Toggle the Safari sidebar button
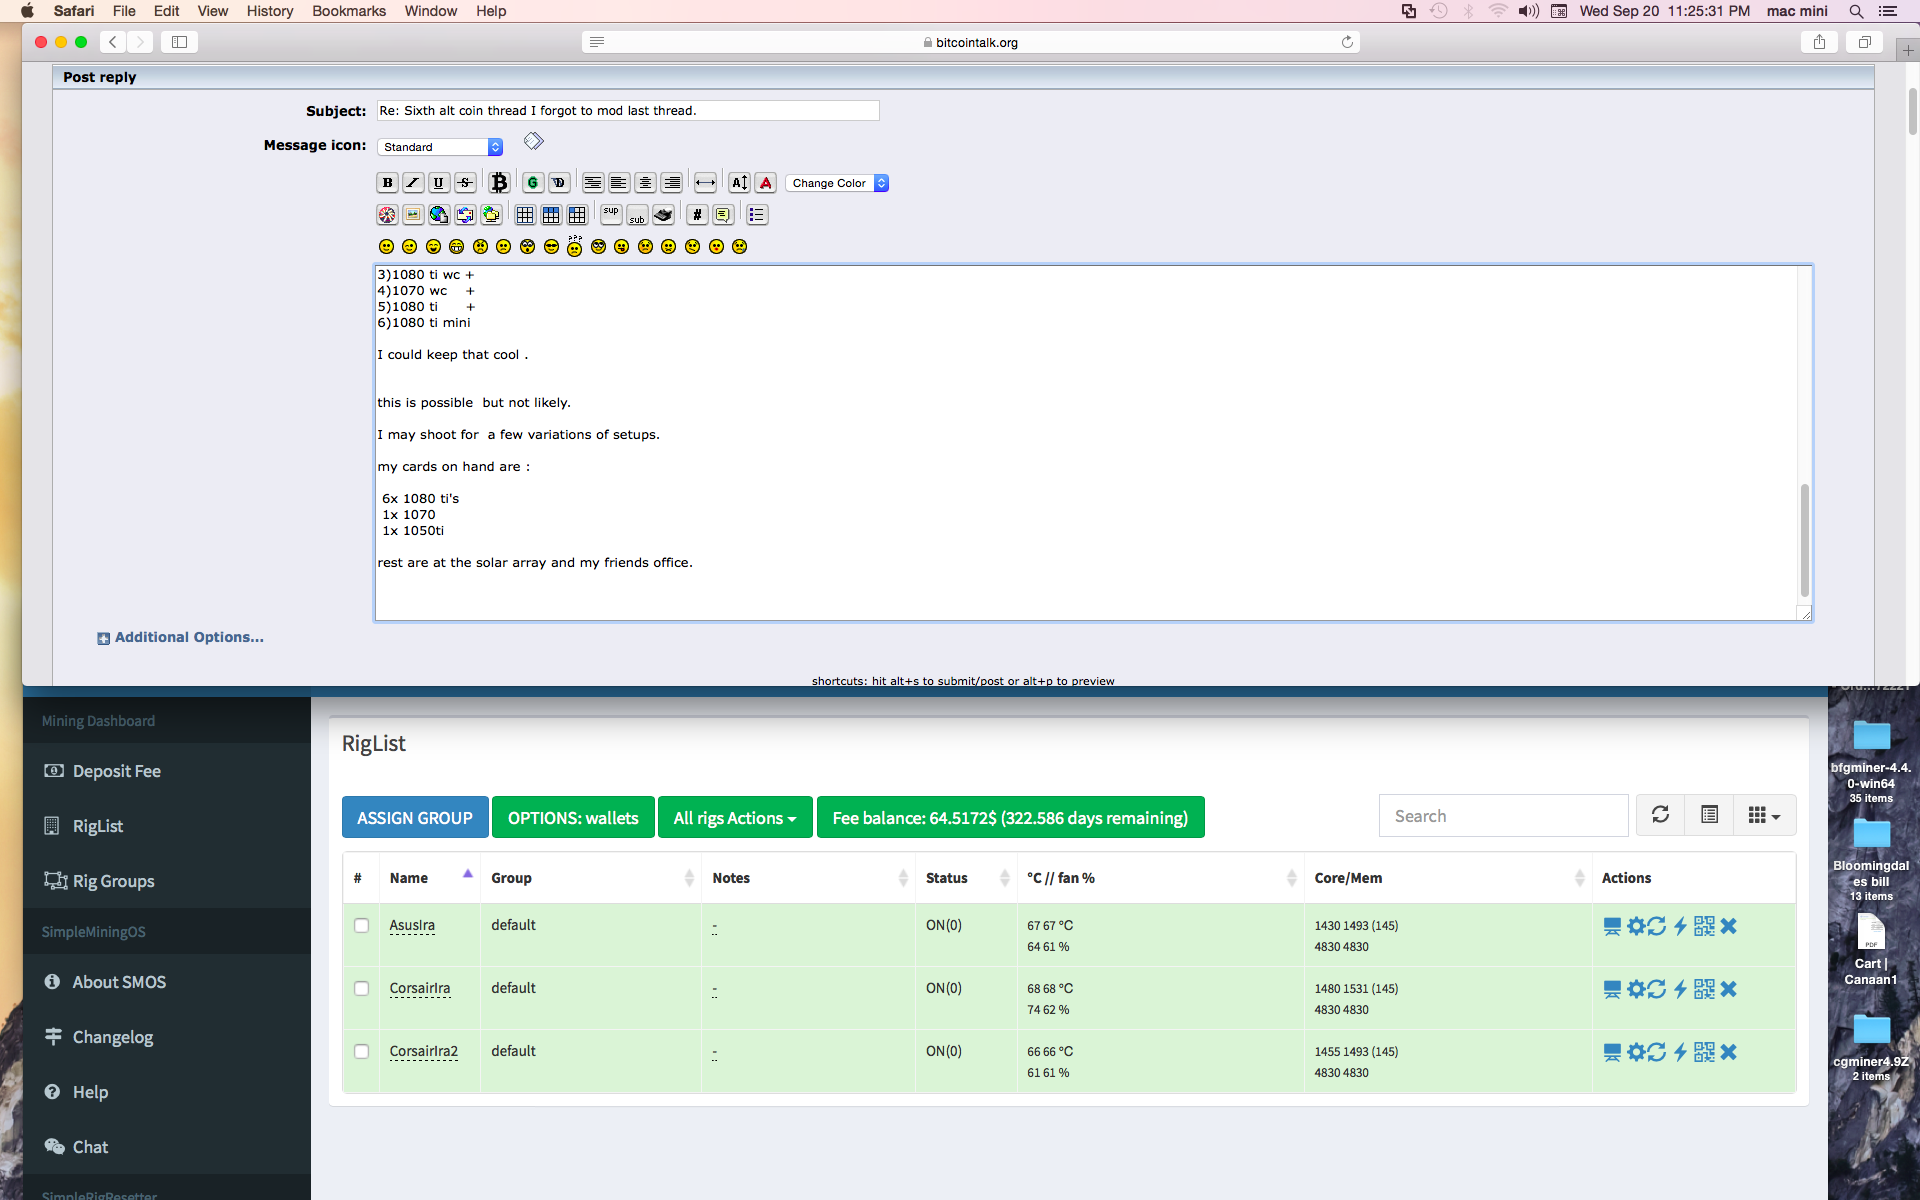Viewport: 1920px width, 1200px height. pyautogui.click(x=180, y=42)
